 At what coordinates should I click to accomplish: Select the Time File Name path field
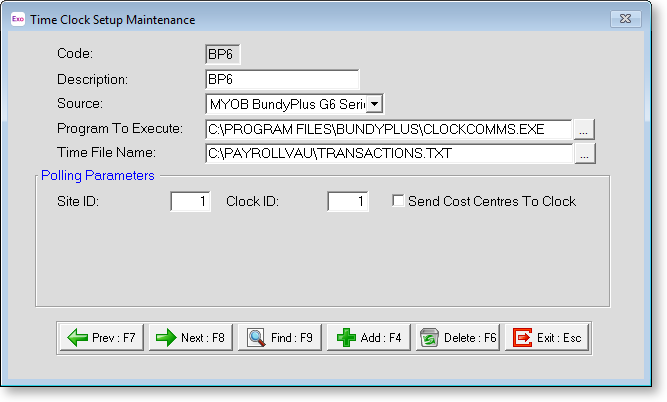click(x=387, y=153)
